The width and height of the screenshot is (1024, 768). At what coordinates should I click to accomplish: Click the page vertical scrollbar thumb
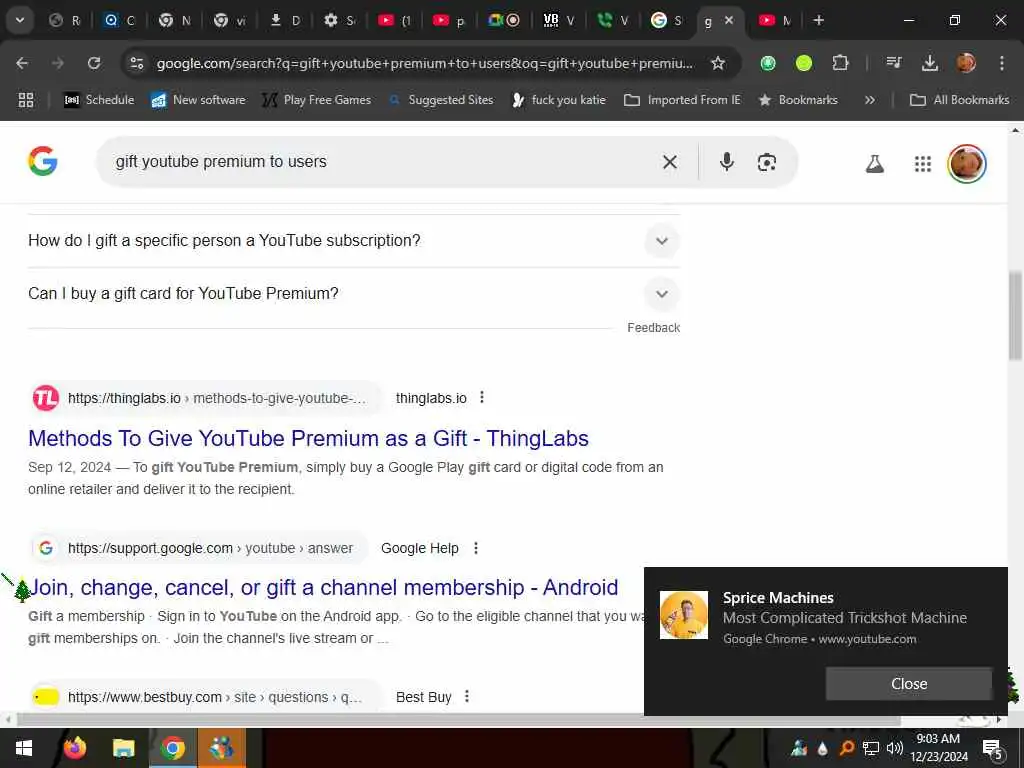pyautogui.click(x=1015, y=316)
